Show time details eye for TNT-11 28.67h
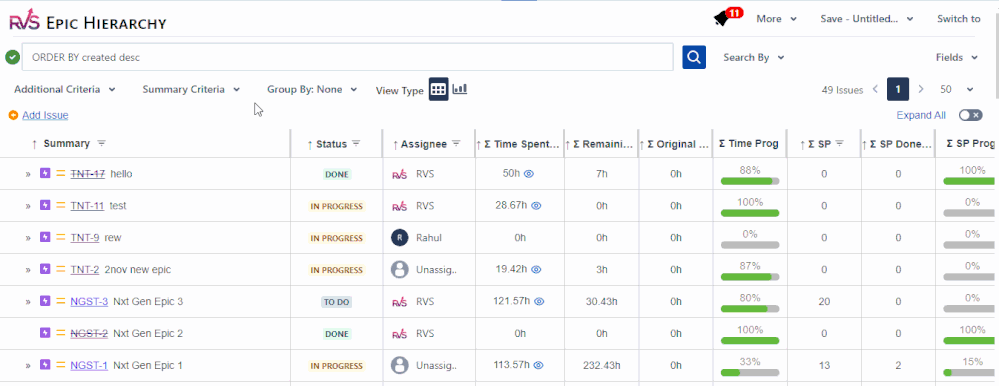The height and width of the screenshot is (386, 999). pos(536,206)
